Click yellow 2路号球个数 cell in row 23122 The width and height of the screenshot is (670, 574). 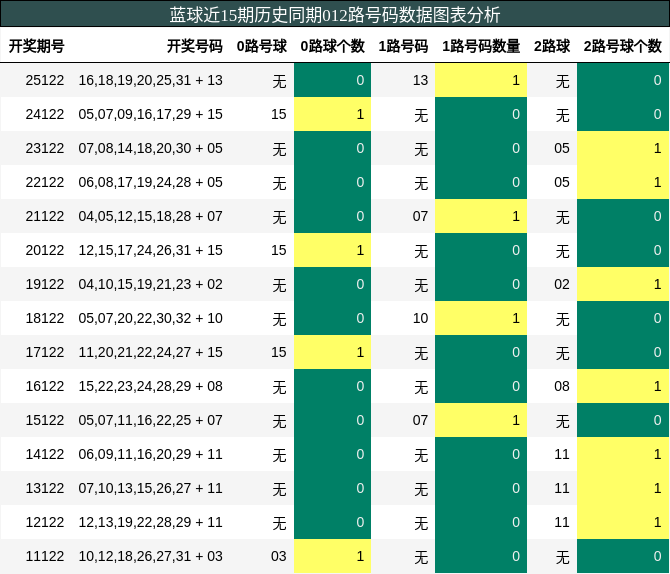tap(623, 148)
